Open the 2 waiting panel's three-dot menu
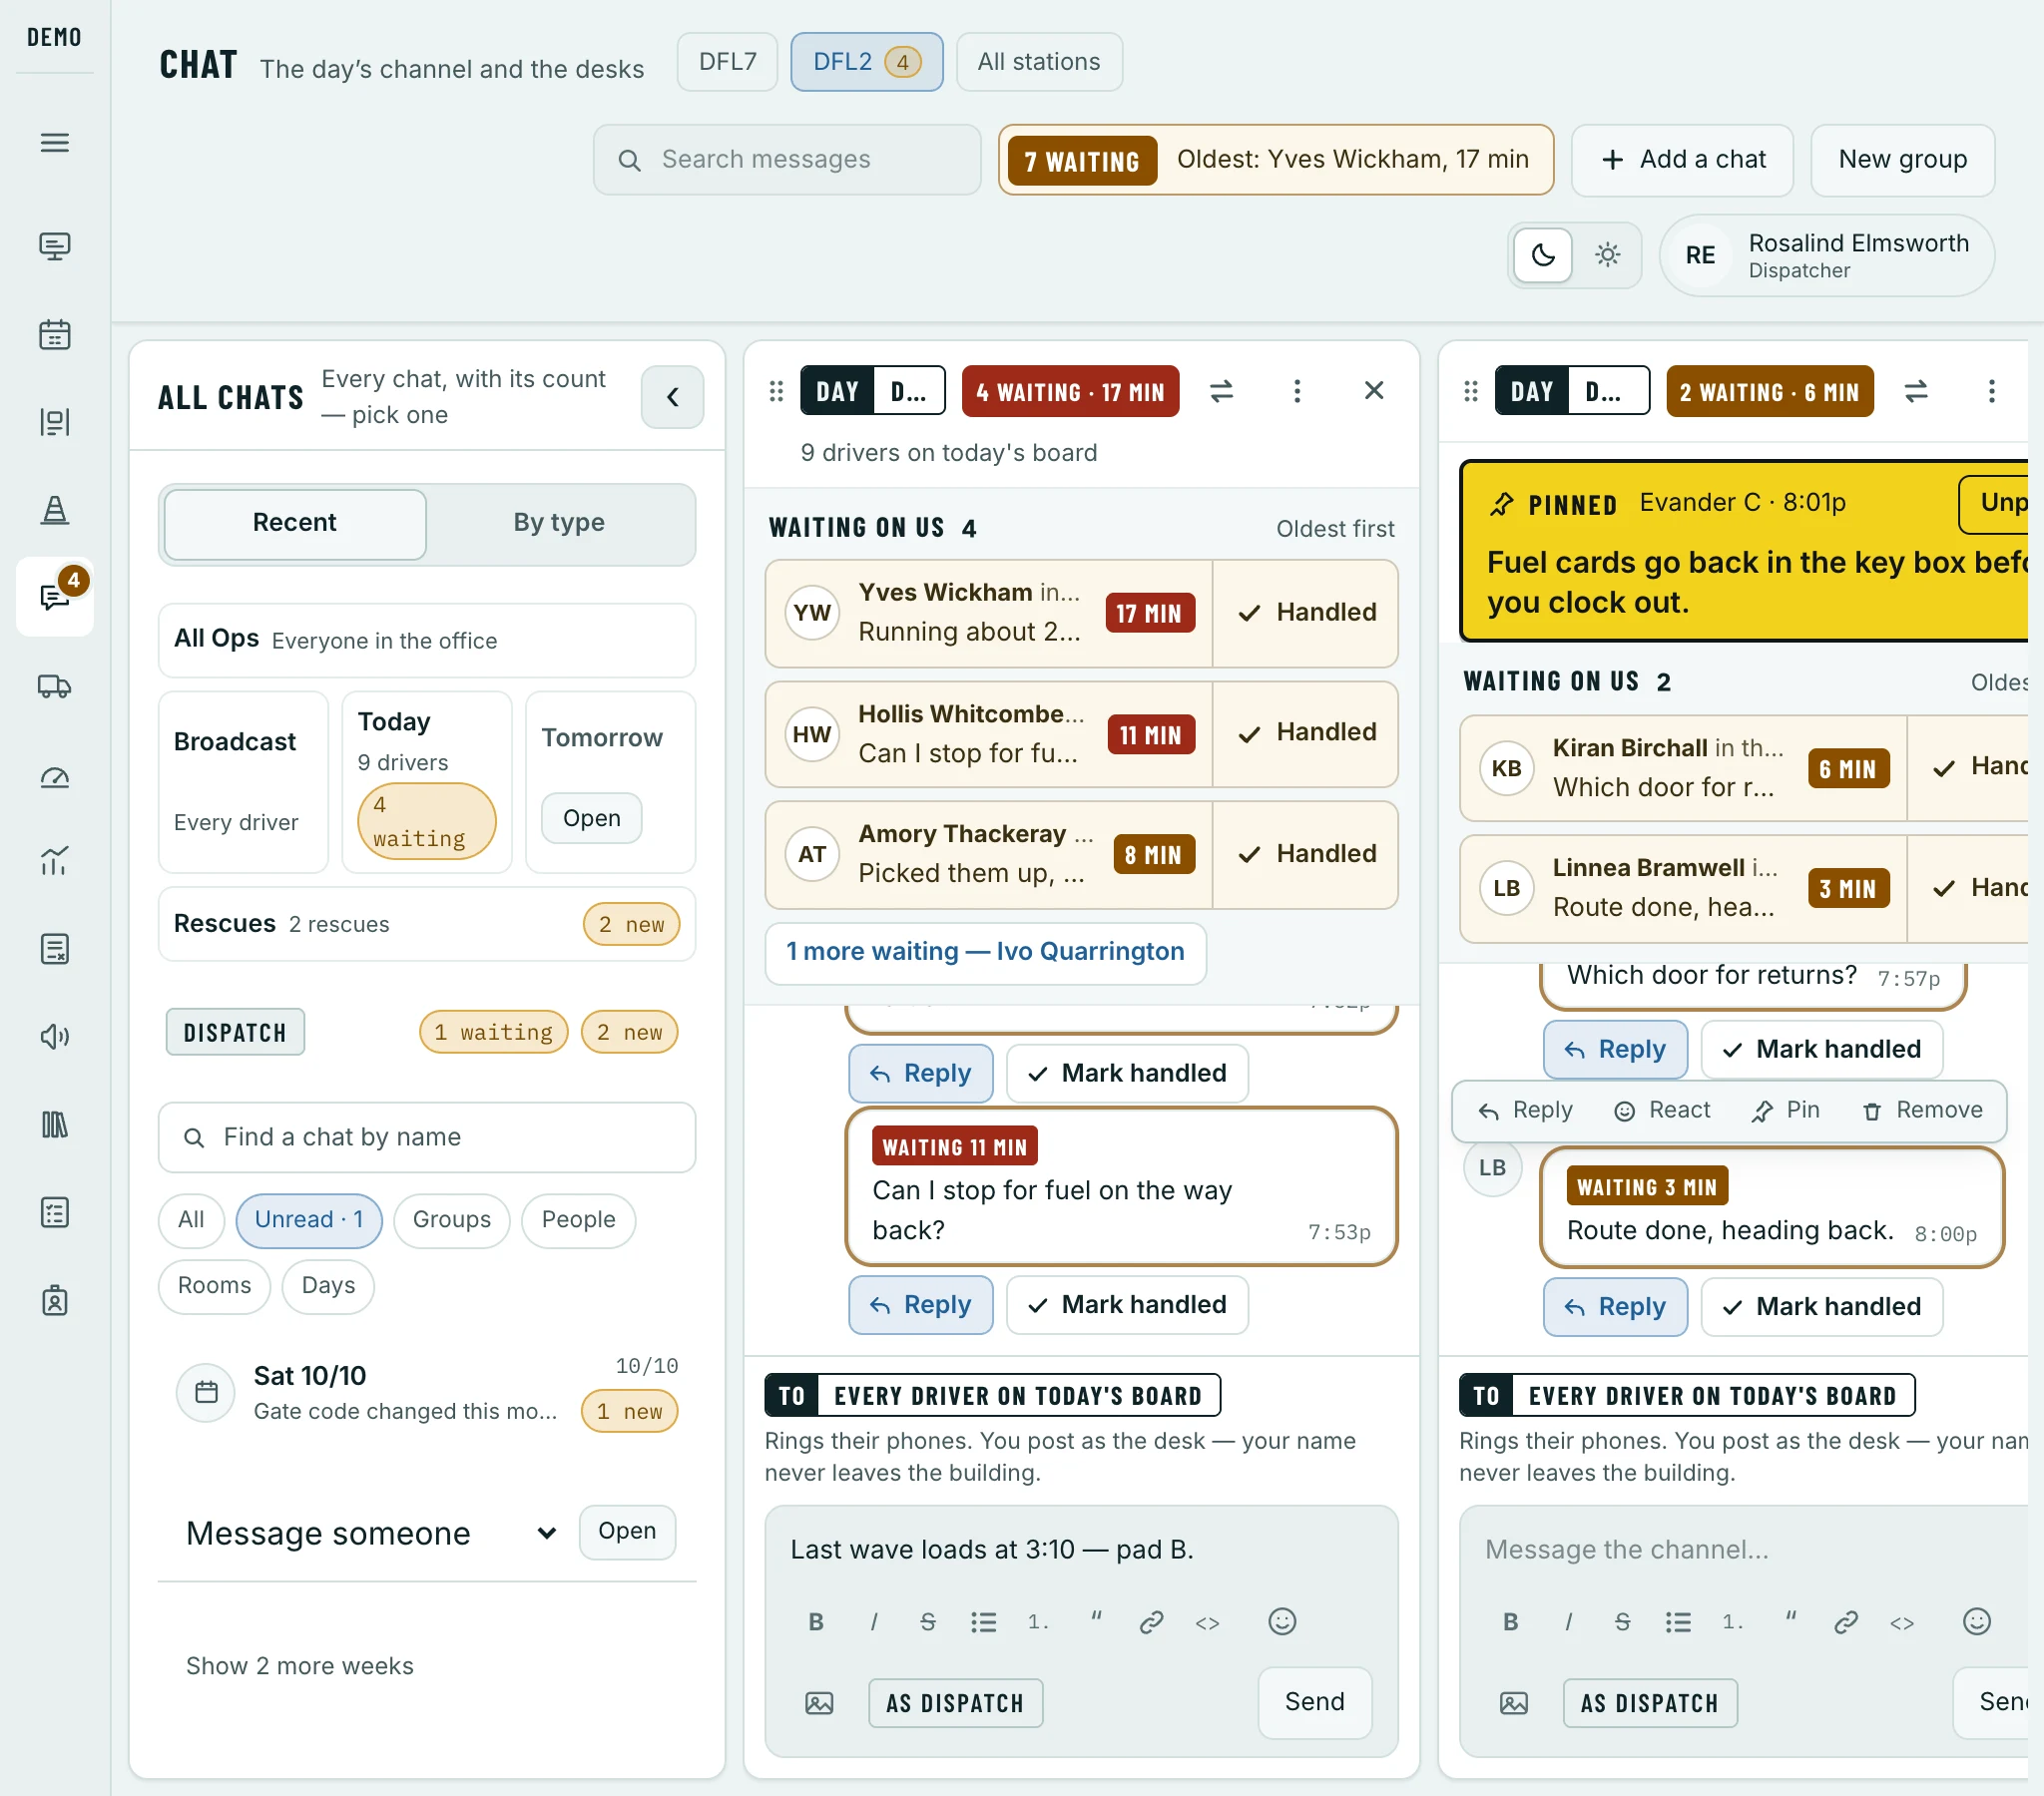The image size is (2044, 1796). point(1991,391)
